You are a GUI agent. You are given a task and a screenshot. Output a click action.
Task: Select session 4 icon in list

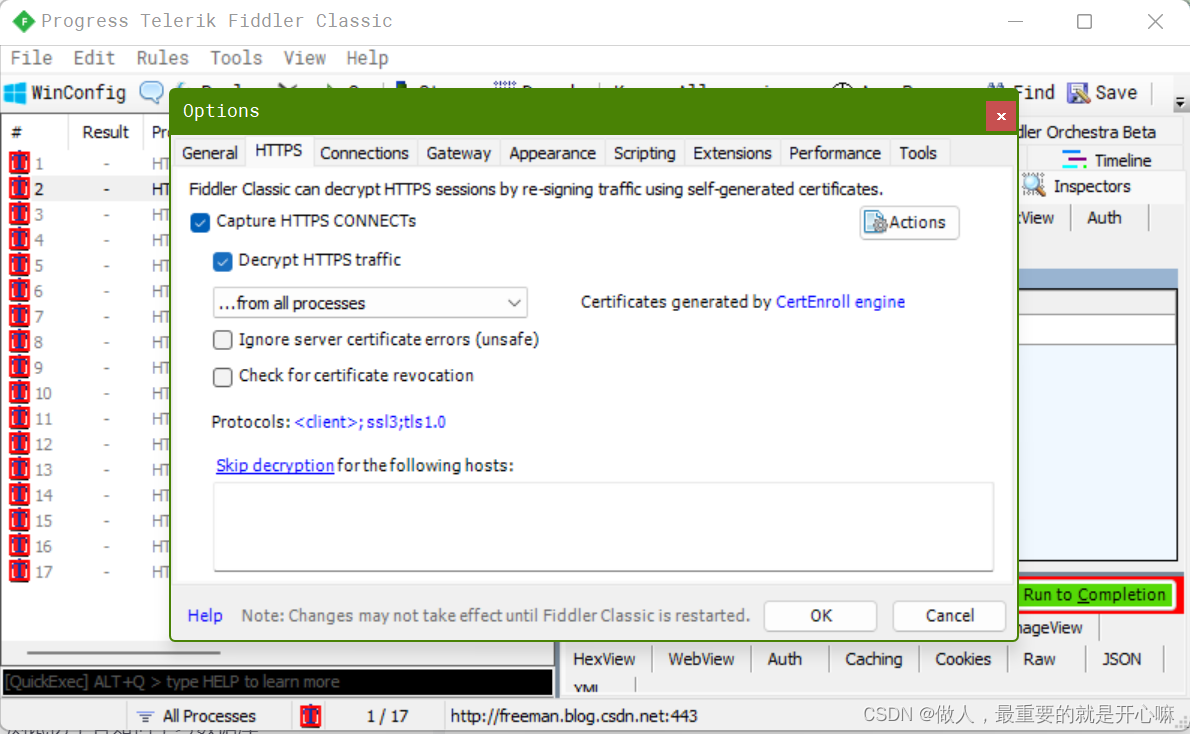click(x=19, y=239)
